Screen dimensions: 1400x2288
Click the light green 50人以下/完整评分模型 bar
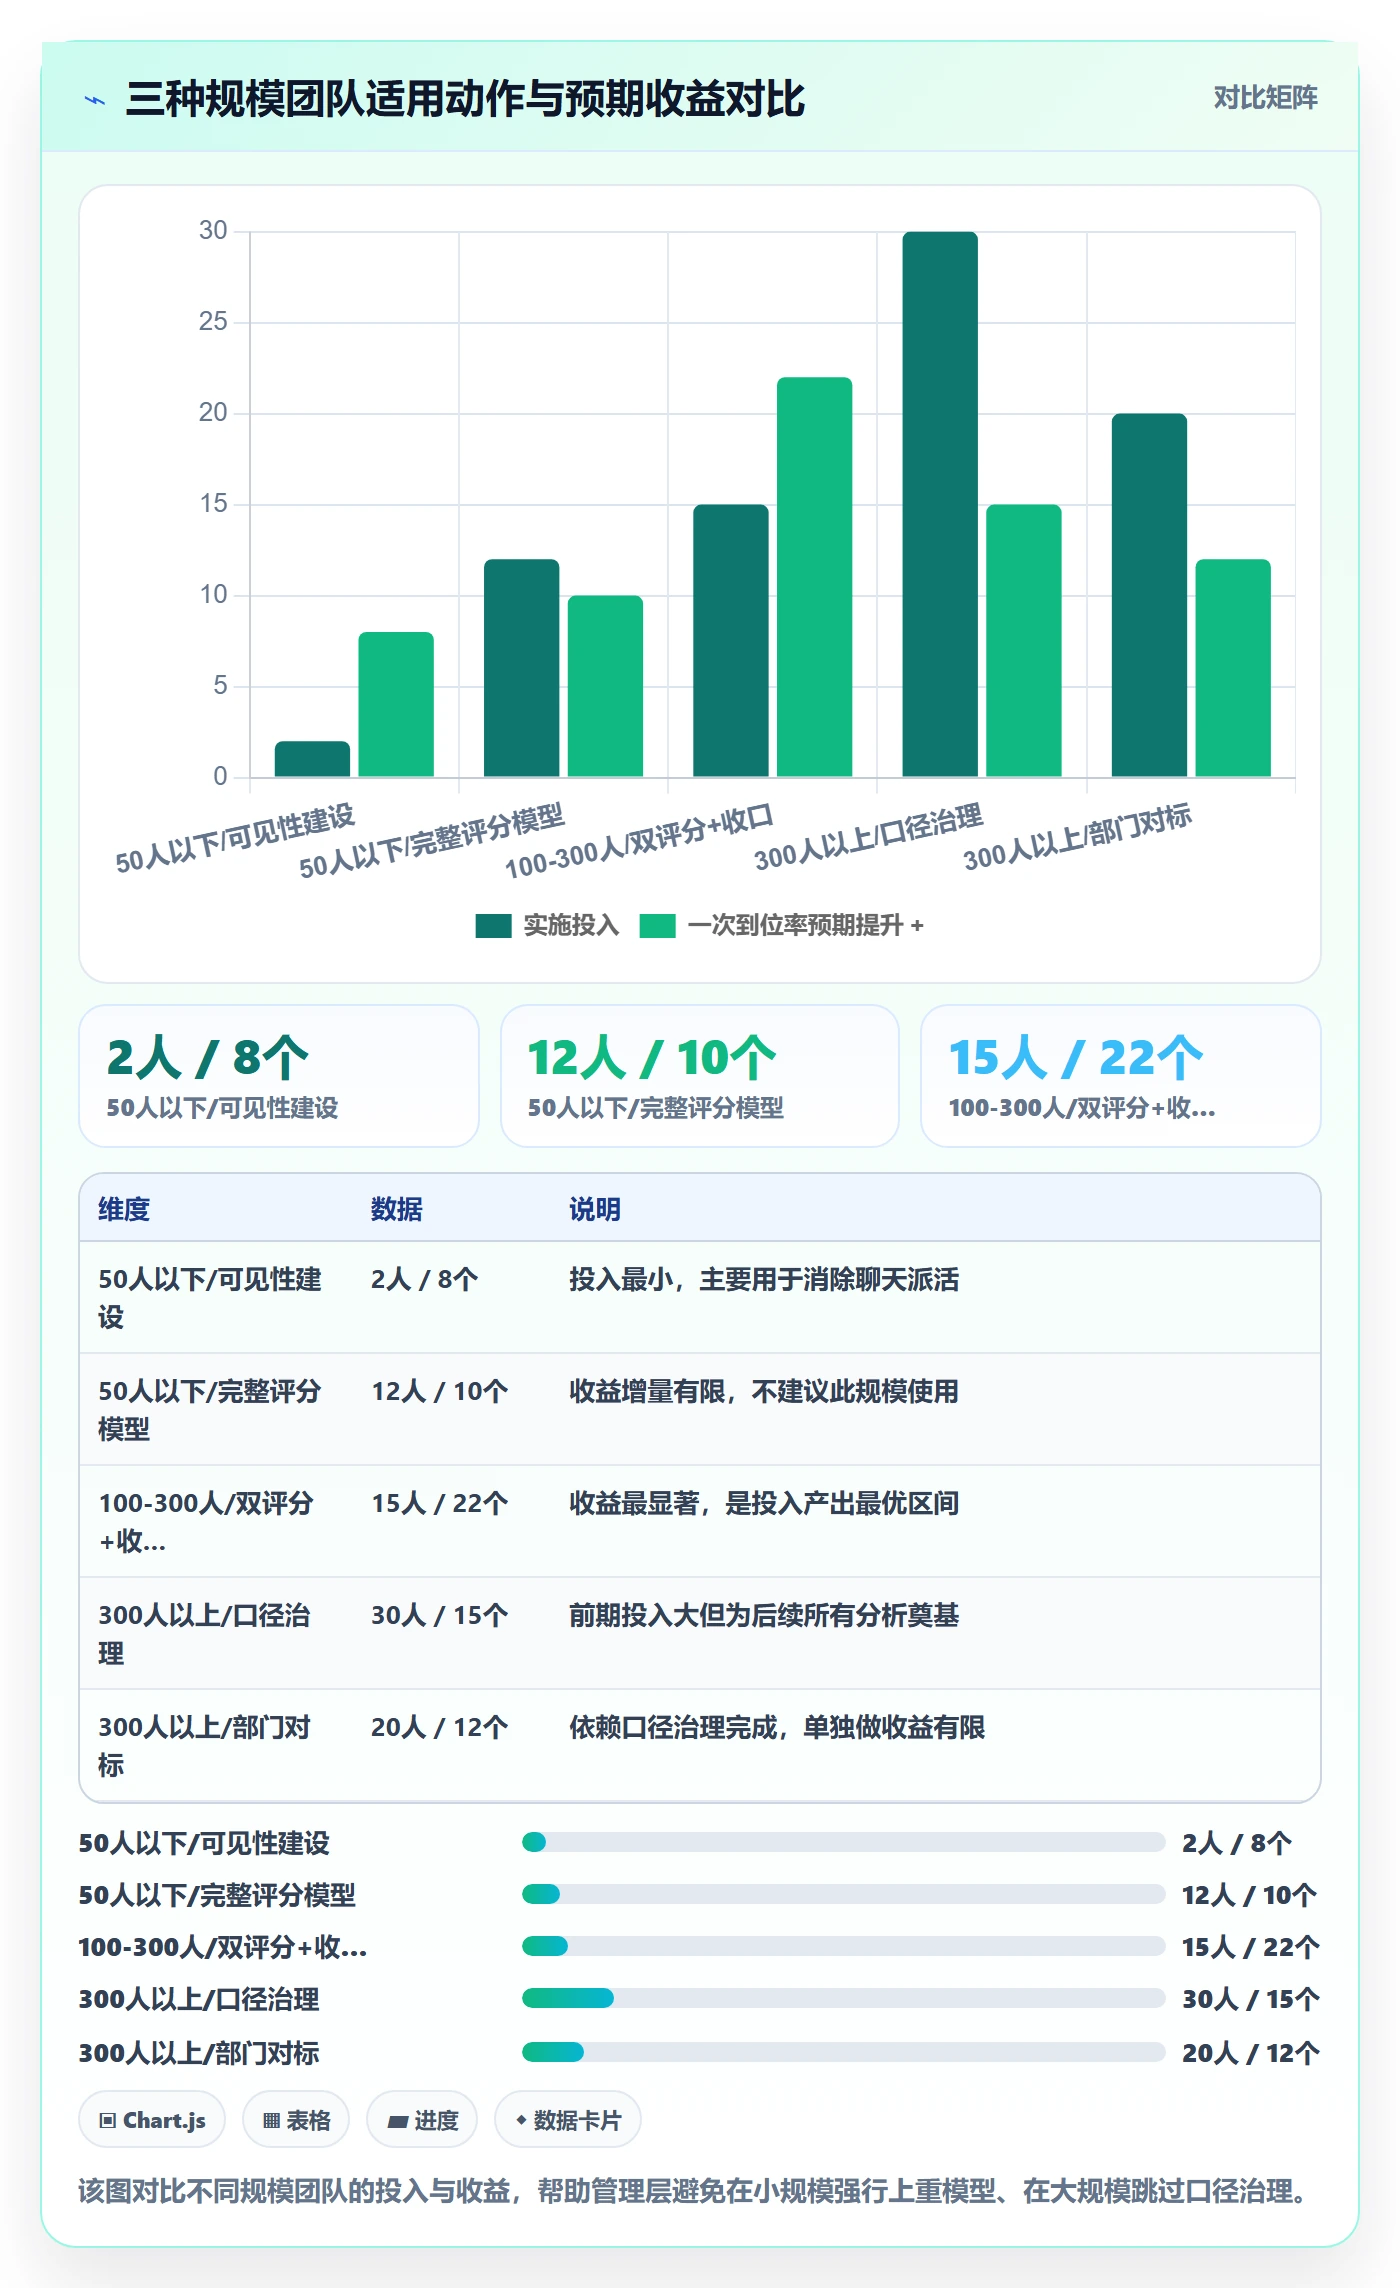coord(606,686)
